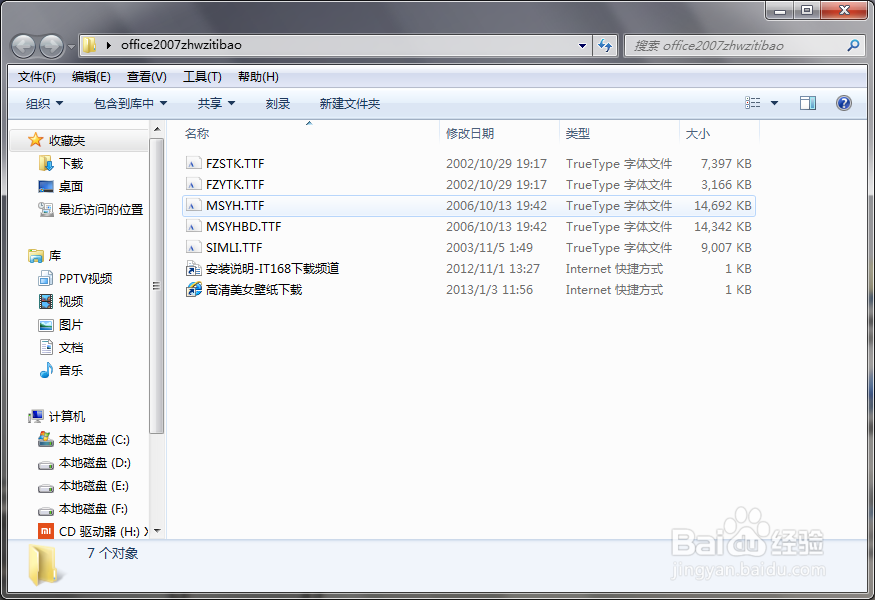This screenshot has height=600, width=875.
Task: Open help via the question mark icon
Action: (x=843, y=103)
